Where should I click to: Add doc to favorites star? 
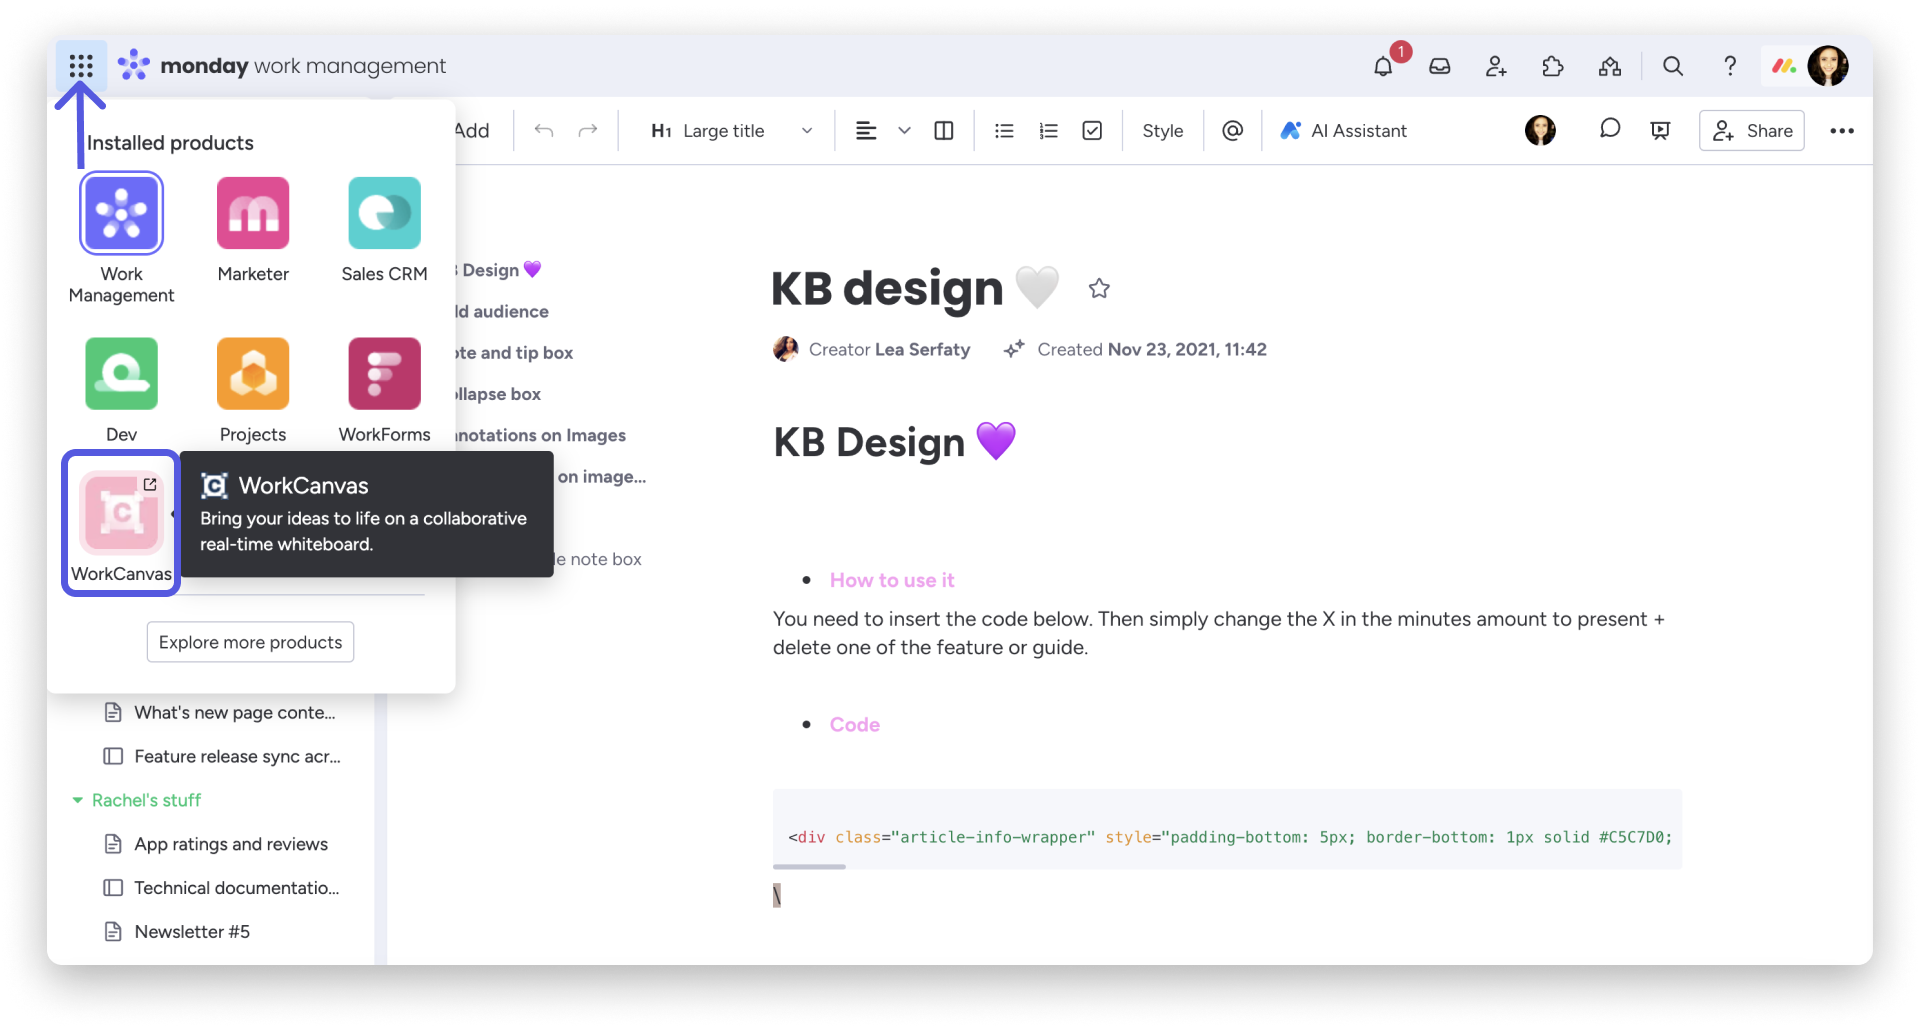pos(1099,289)
